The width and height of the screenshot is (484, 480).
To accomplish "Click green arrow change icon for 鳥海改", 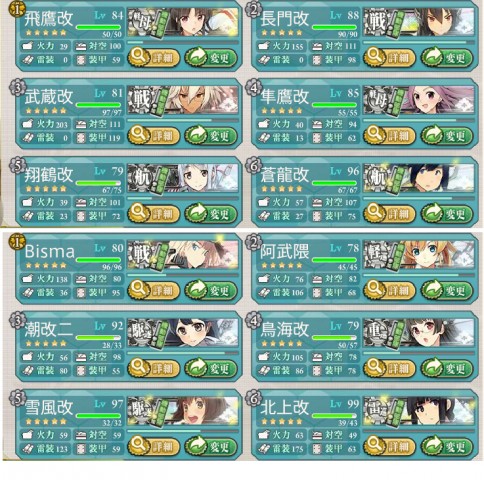I will [x=432, y=368].
